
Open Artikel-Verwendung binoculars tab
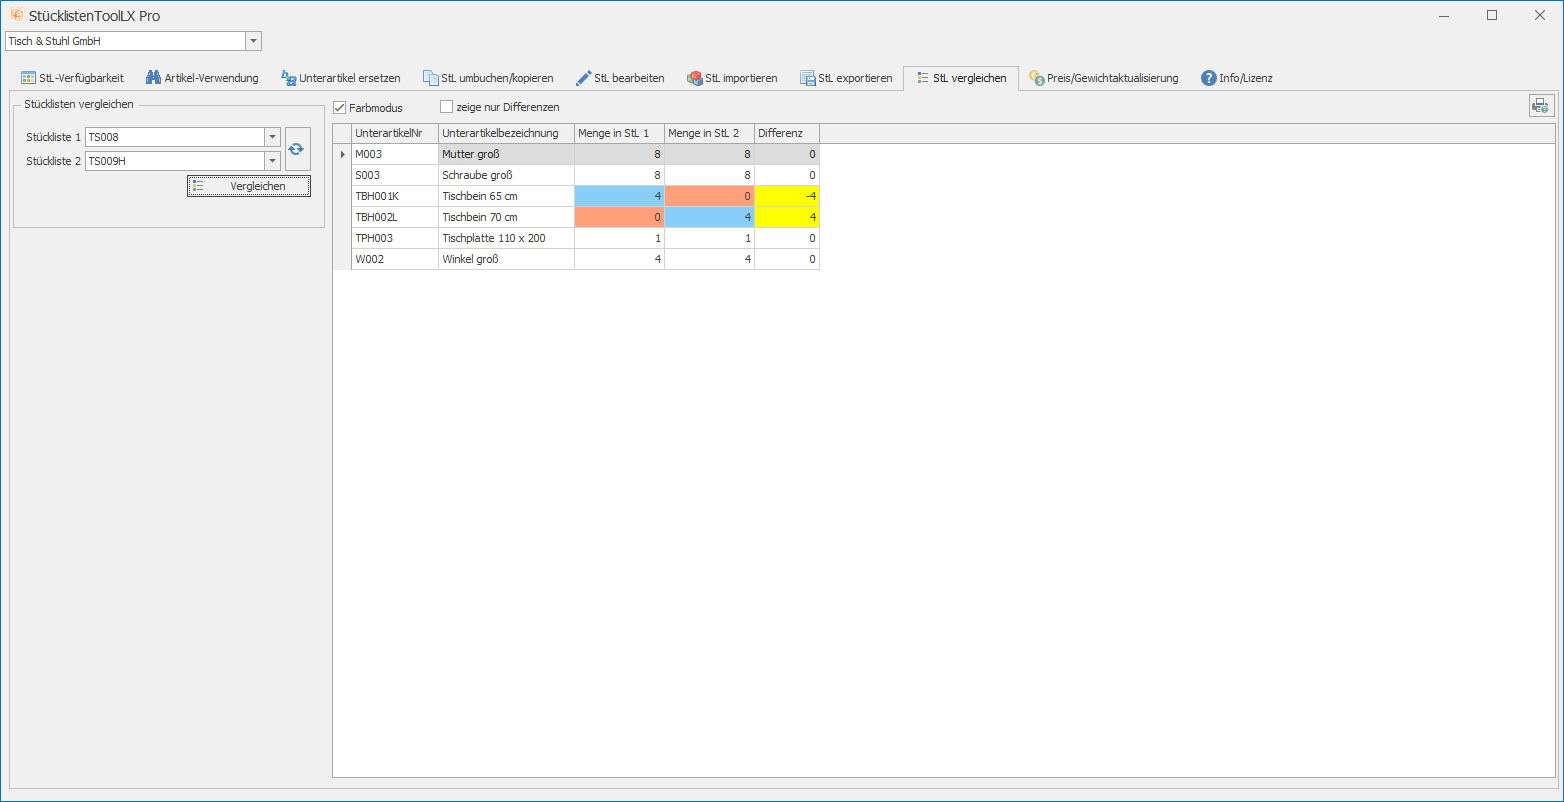pyautogui.click(x=202, y=78)
